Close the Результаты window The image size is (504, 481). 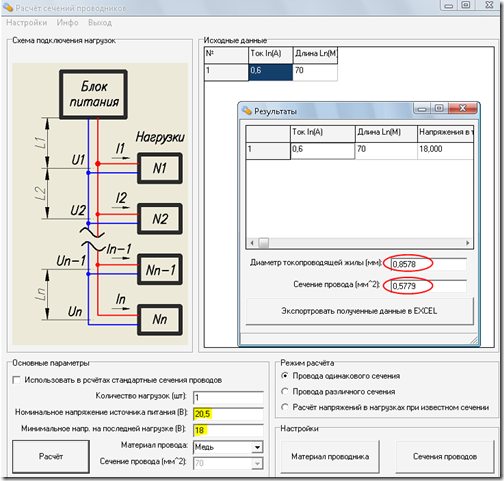click(x=463, y=108)
